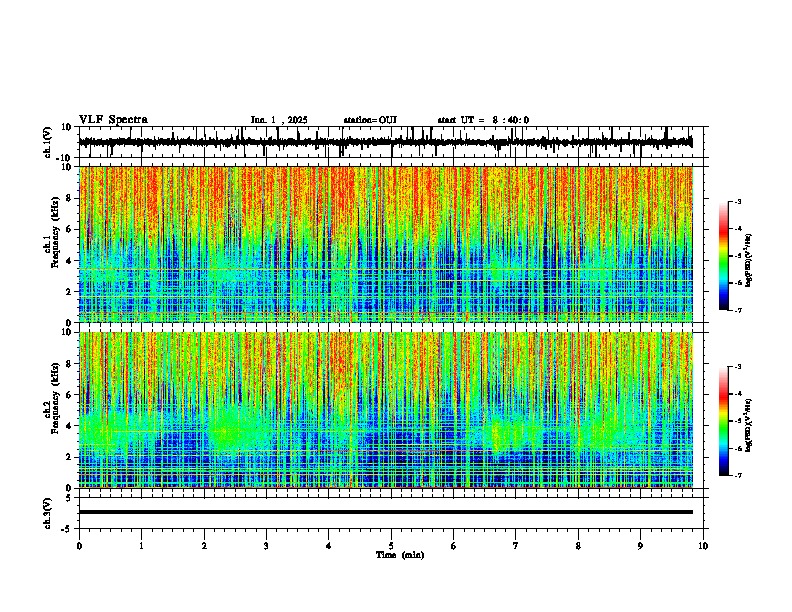Viewport: 792px width, 612px height.
Task: Click the time axis tick label "3"
Action: [266, 546]
